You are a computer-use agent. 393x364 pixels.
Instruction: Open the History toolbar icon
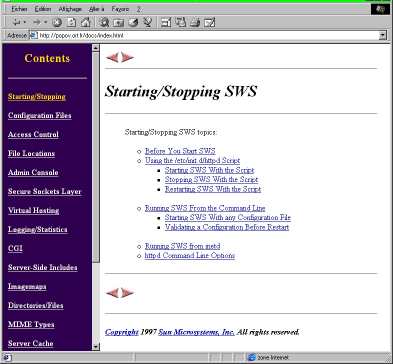click(x=133, y=22)
